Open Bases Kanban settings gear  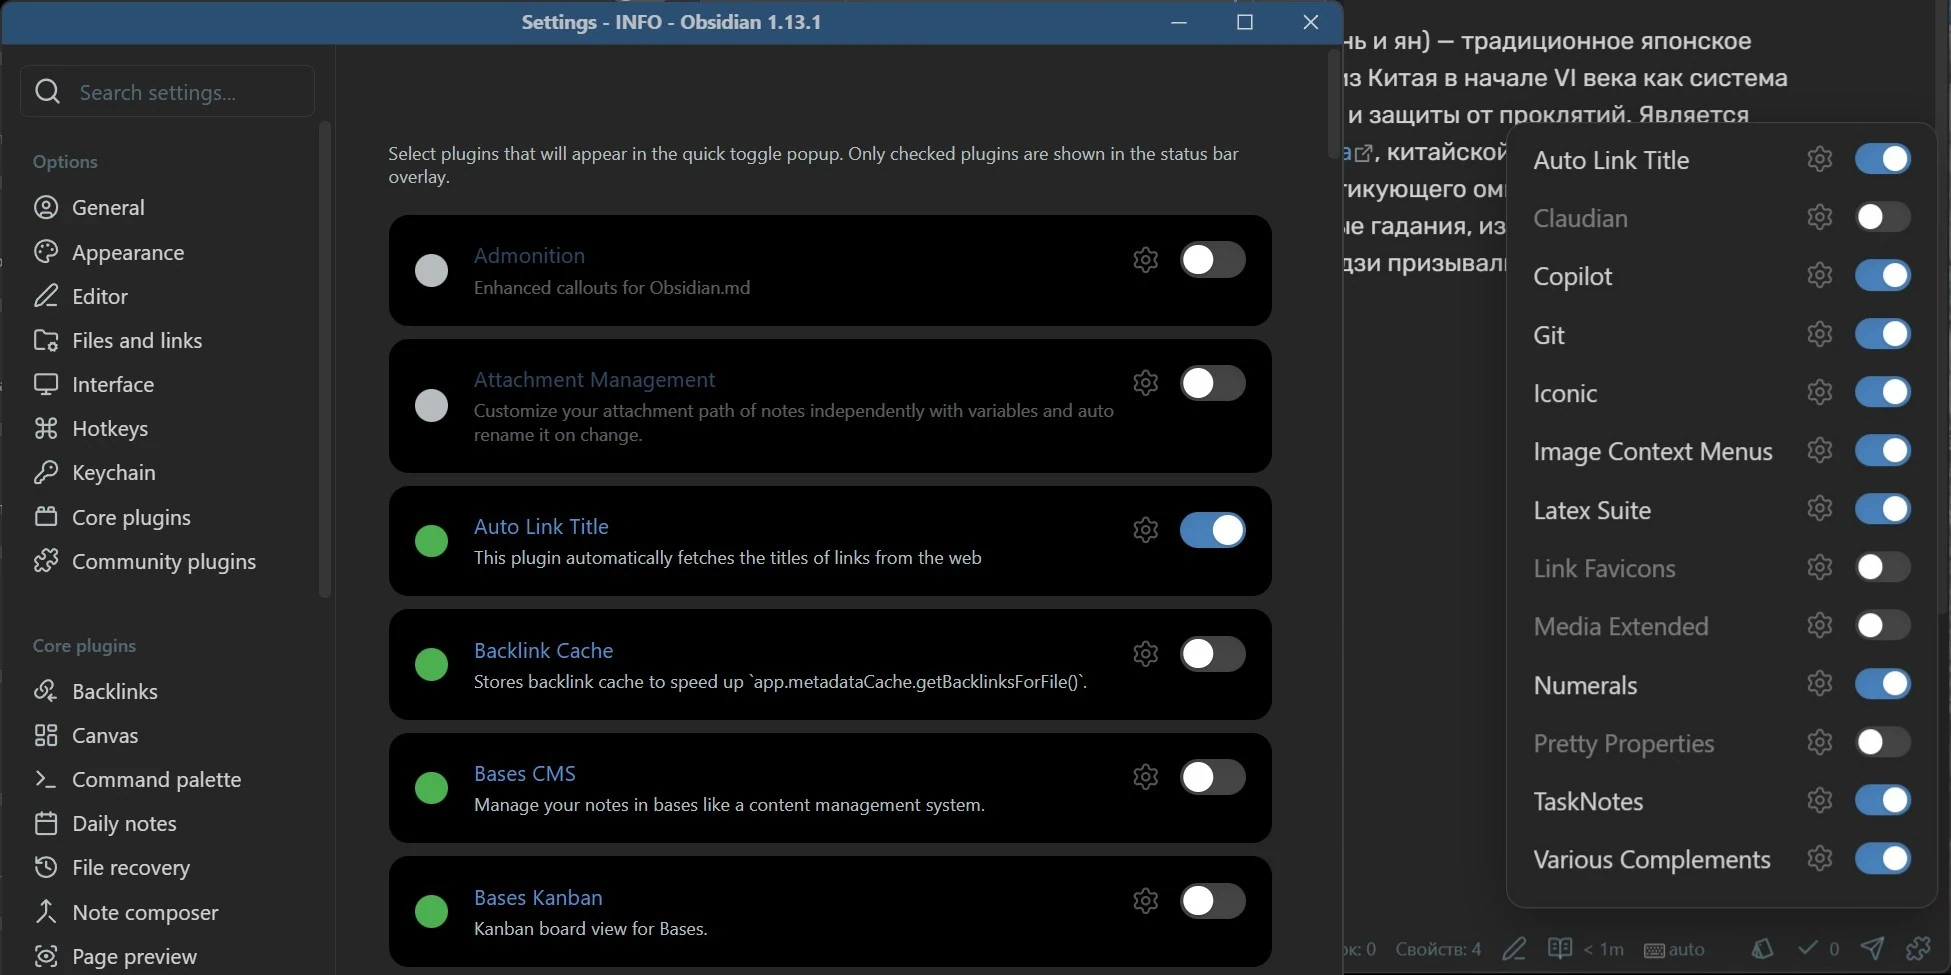[1145, 901]
